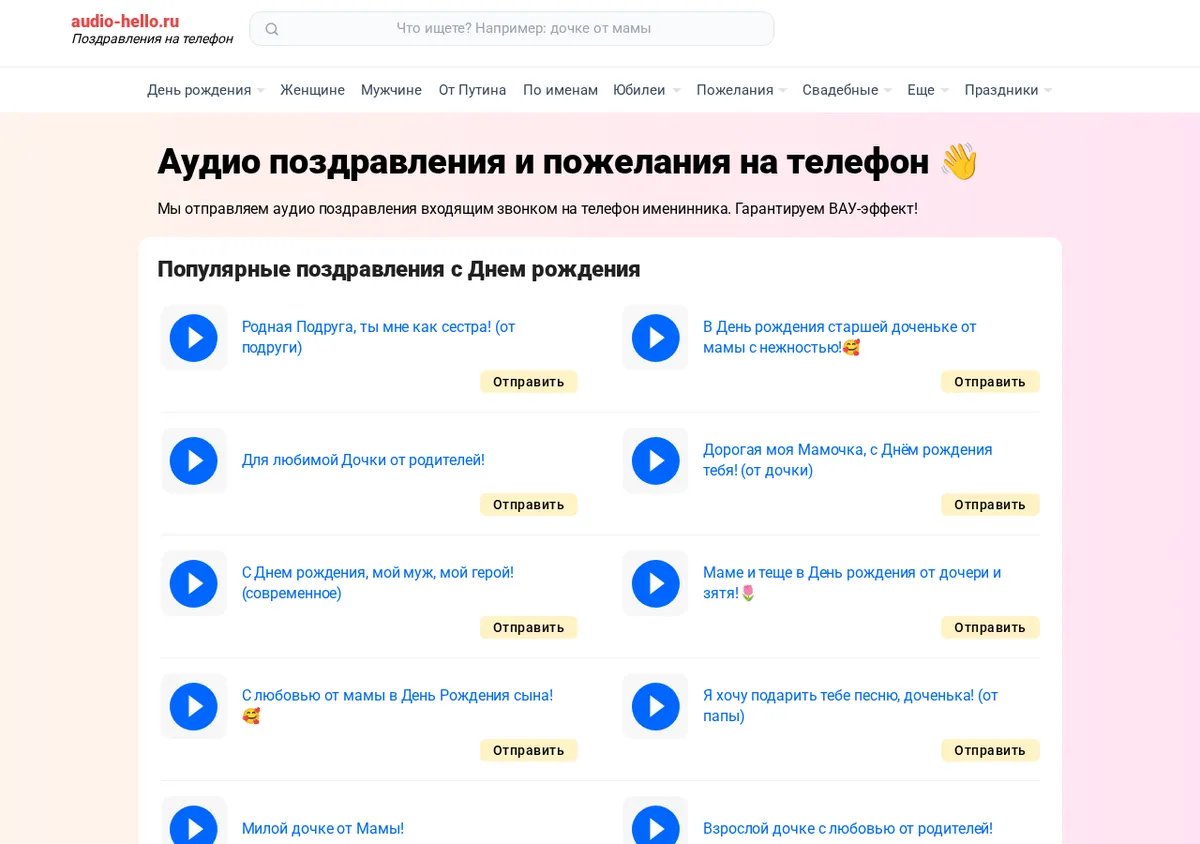Go to the По именам section
This screenshot has width=1200, height=844.
point(560,90)
